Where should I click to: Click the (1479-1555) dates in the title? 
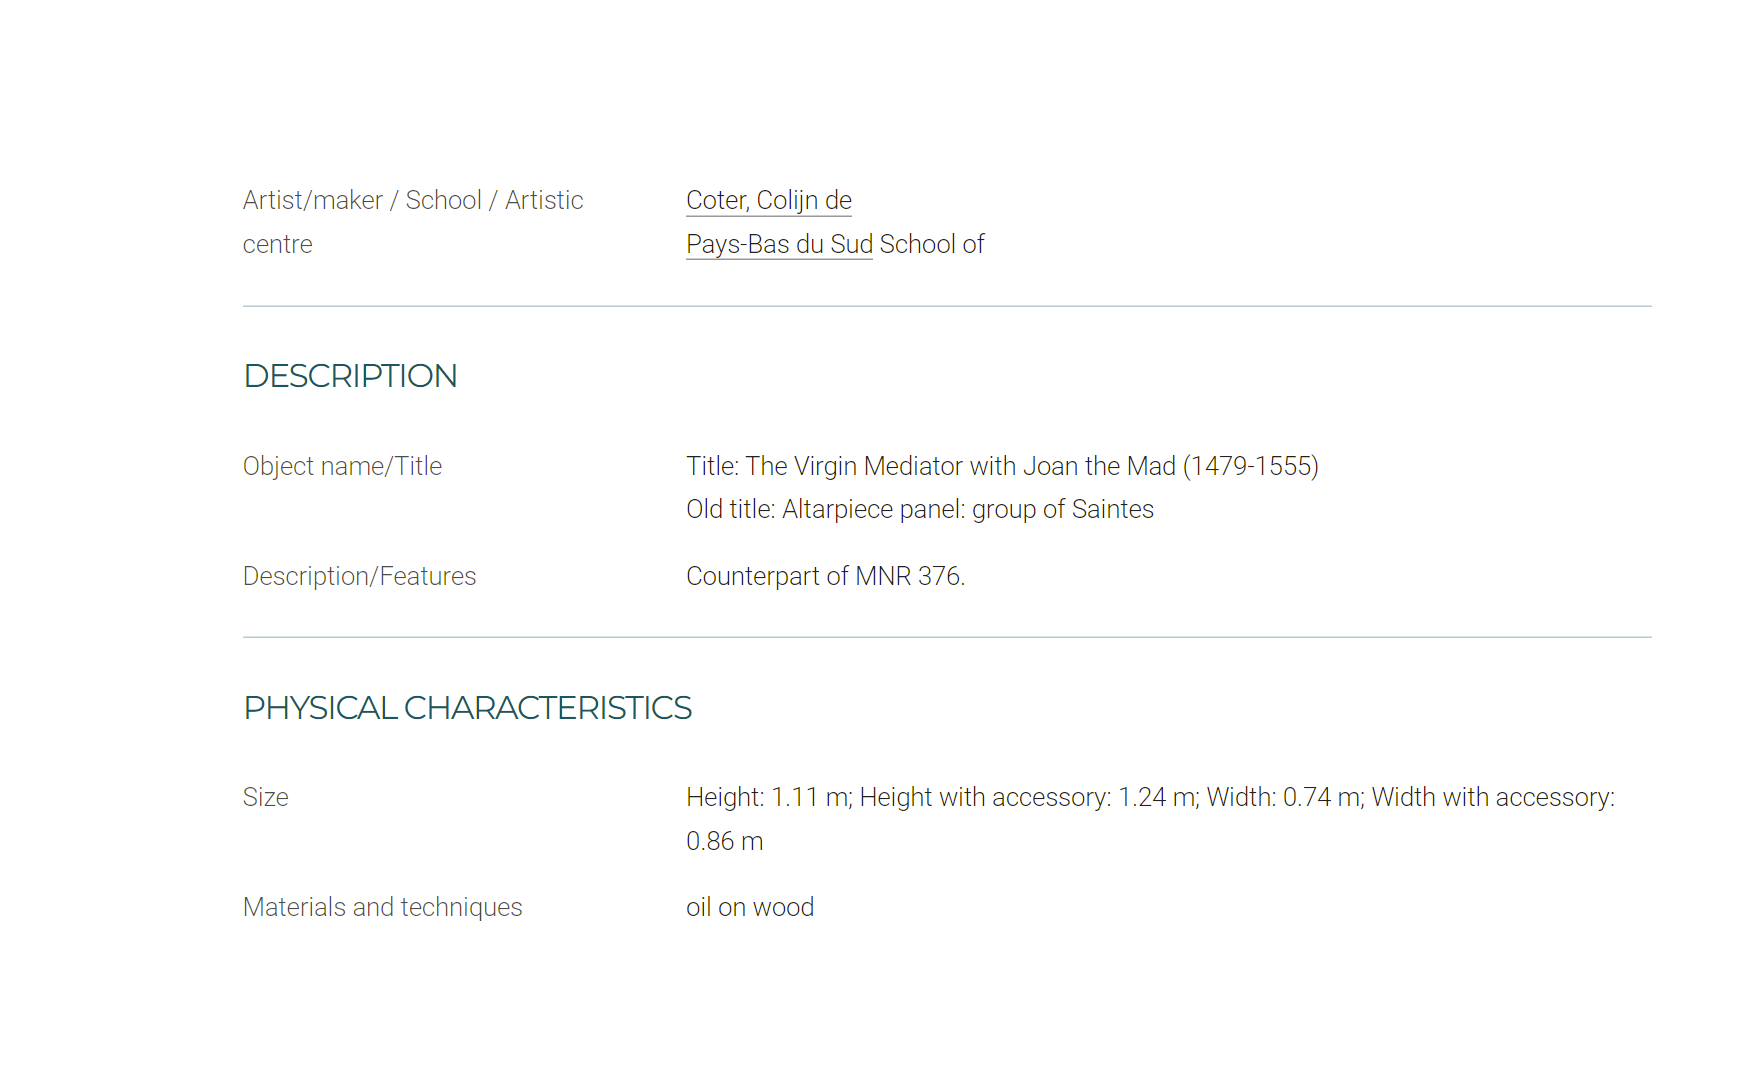coord(1251,467)
